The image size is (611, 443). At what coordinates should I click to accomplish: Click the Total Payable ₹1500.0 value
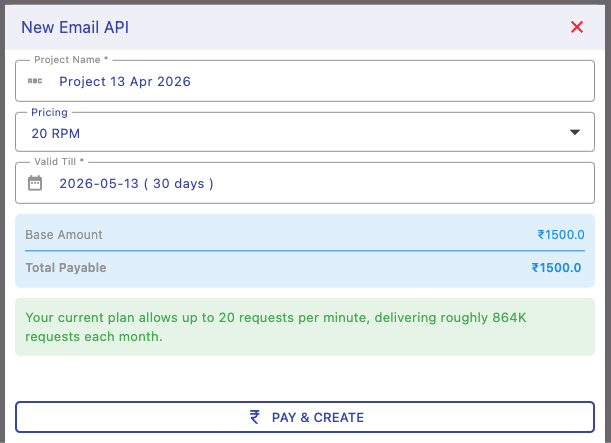click(x=557, y=268)
